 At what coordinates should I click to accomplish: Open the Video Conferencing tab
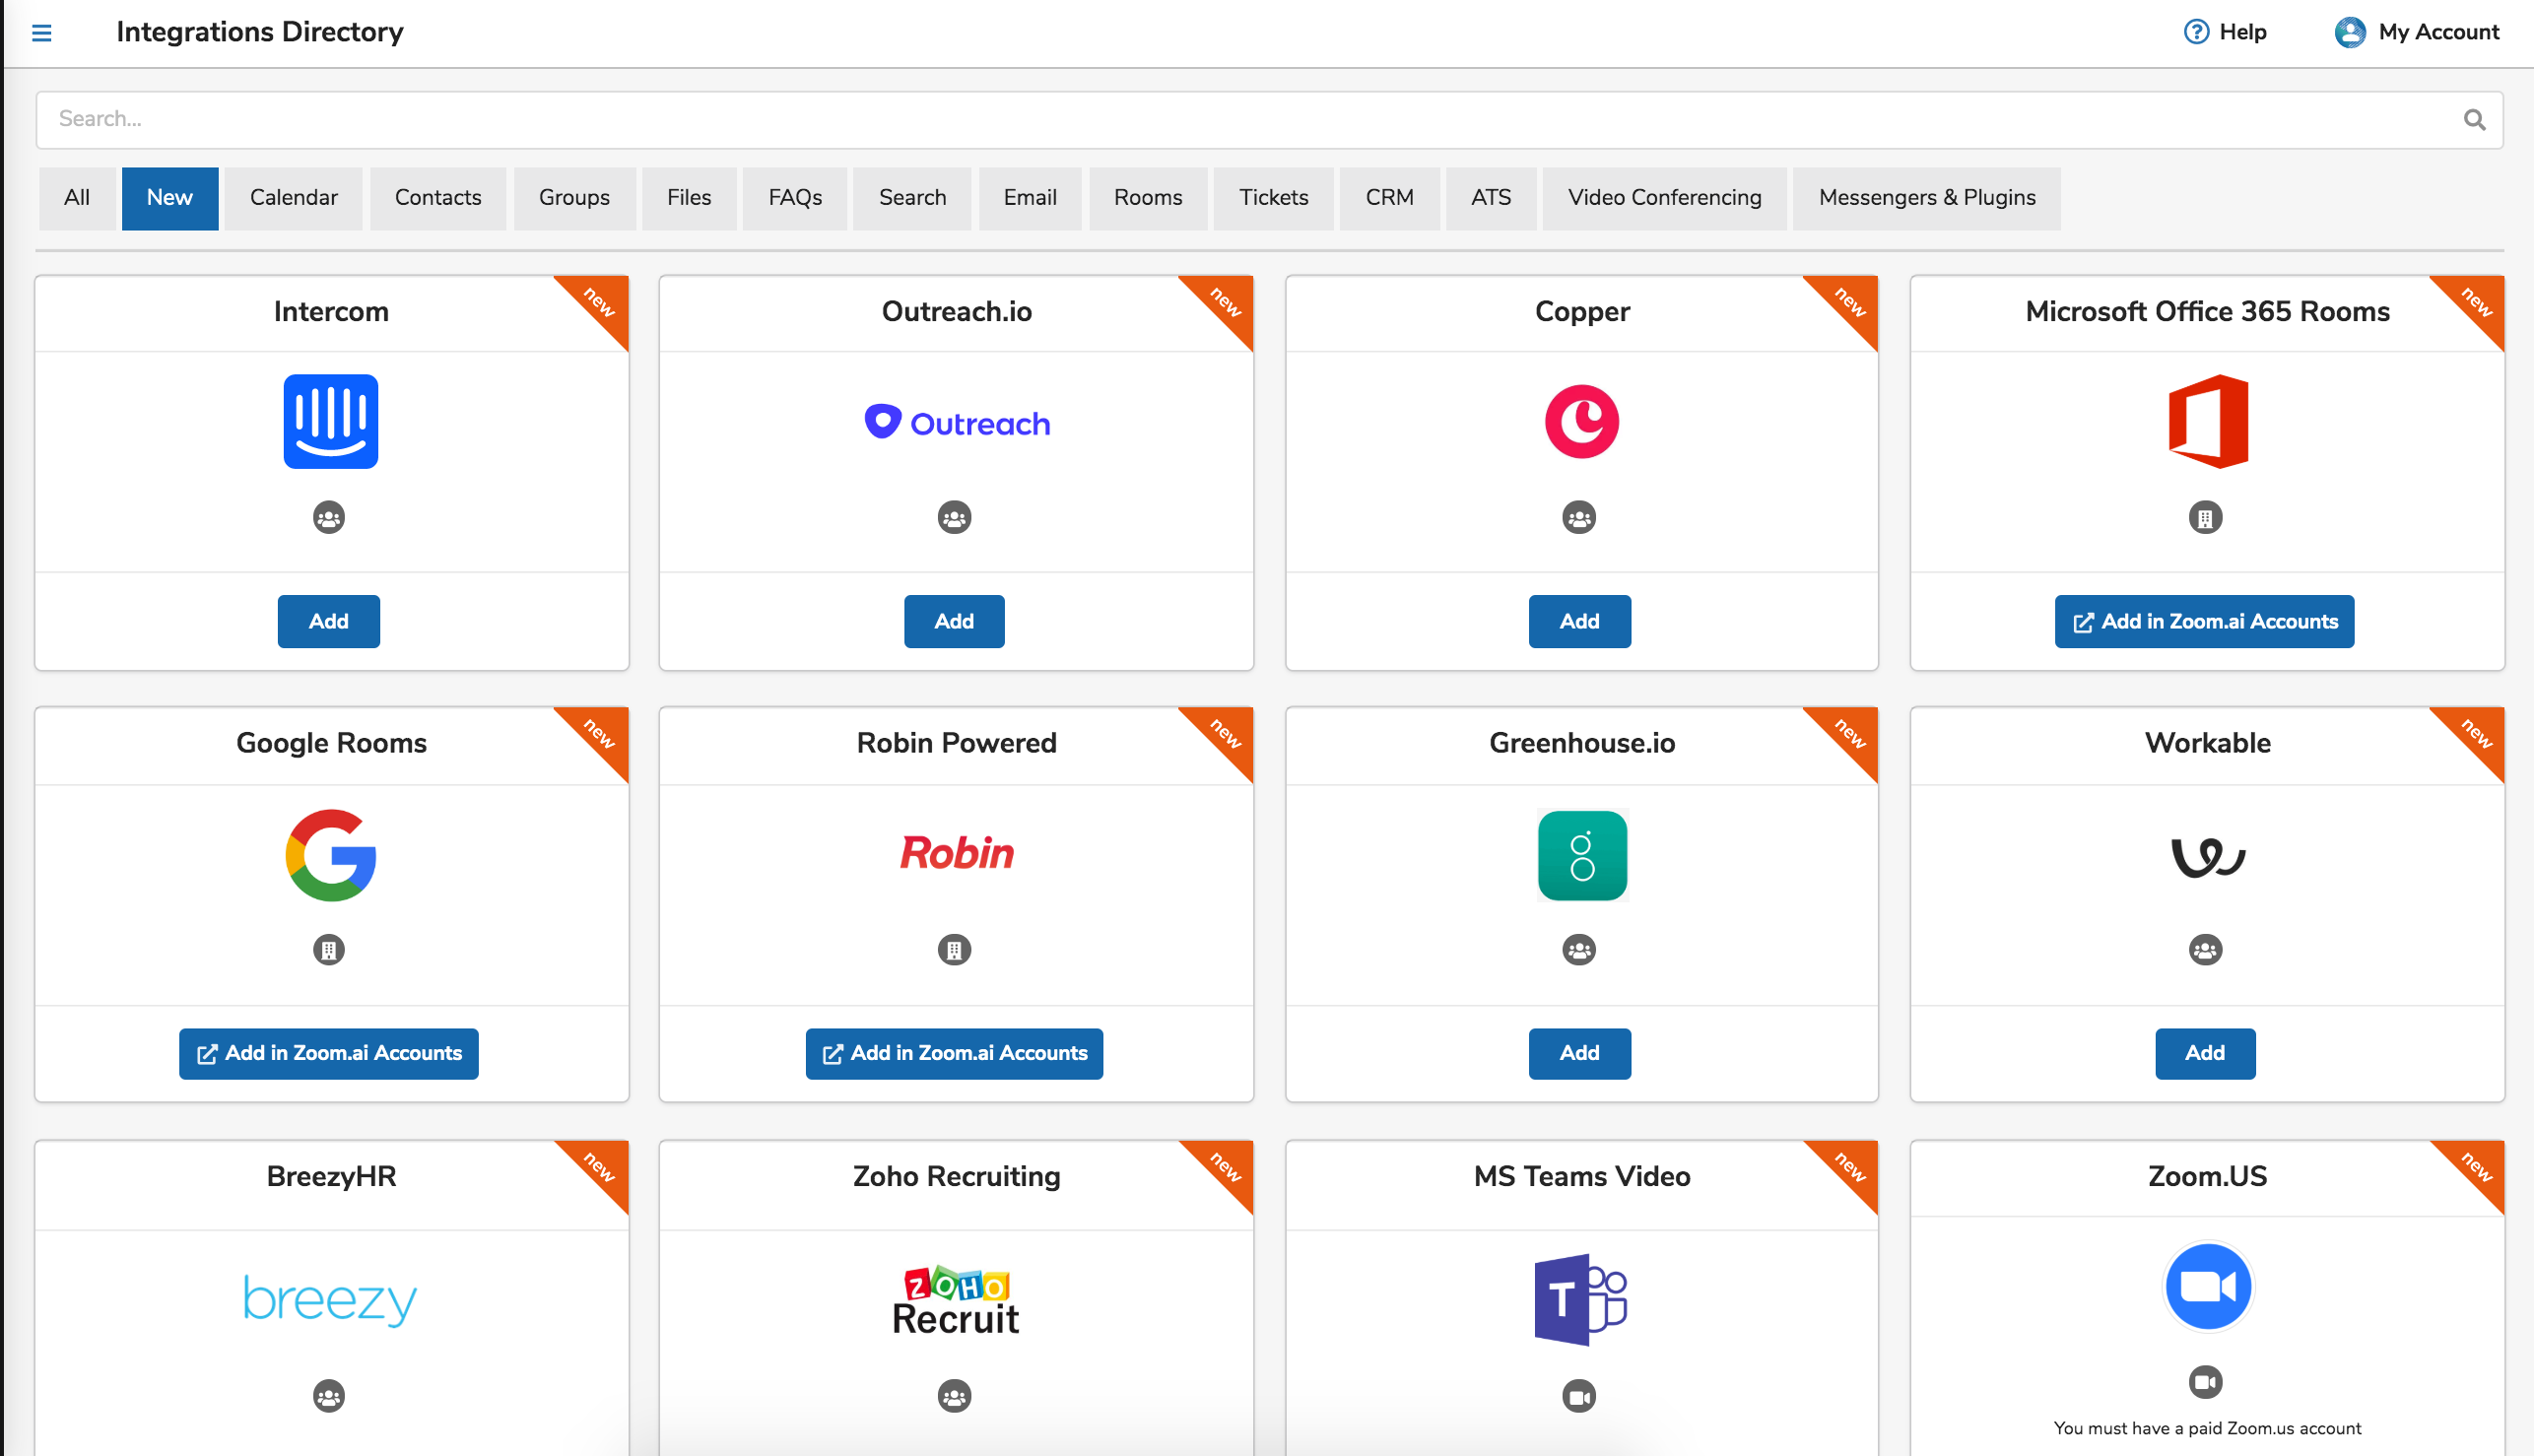[x=1664, y=198]
